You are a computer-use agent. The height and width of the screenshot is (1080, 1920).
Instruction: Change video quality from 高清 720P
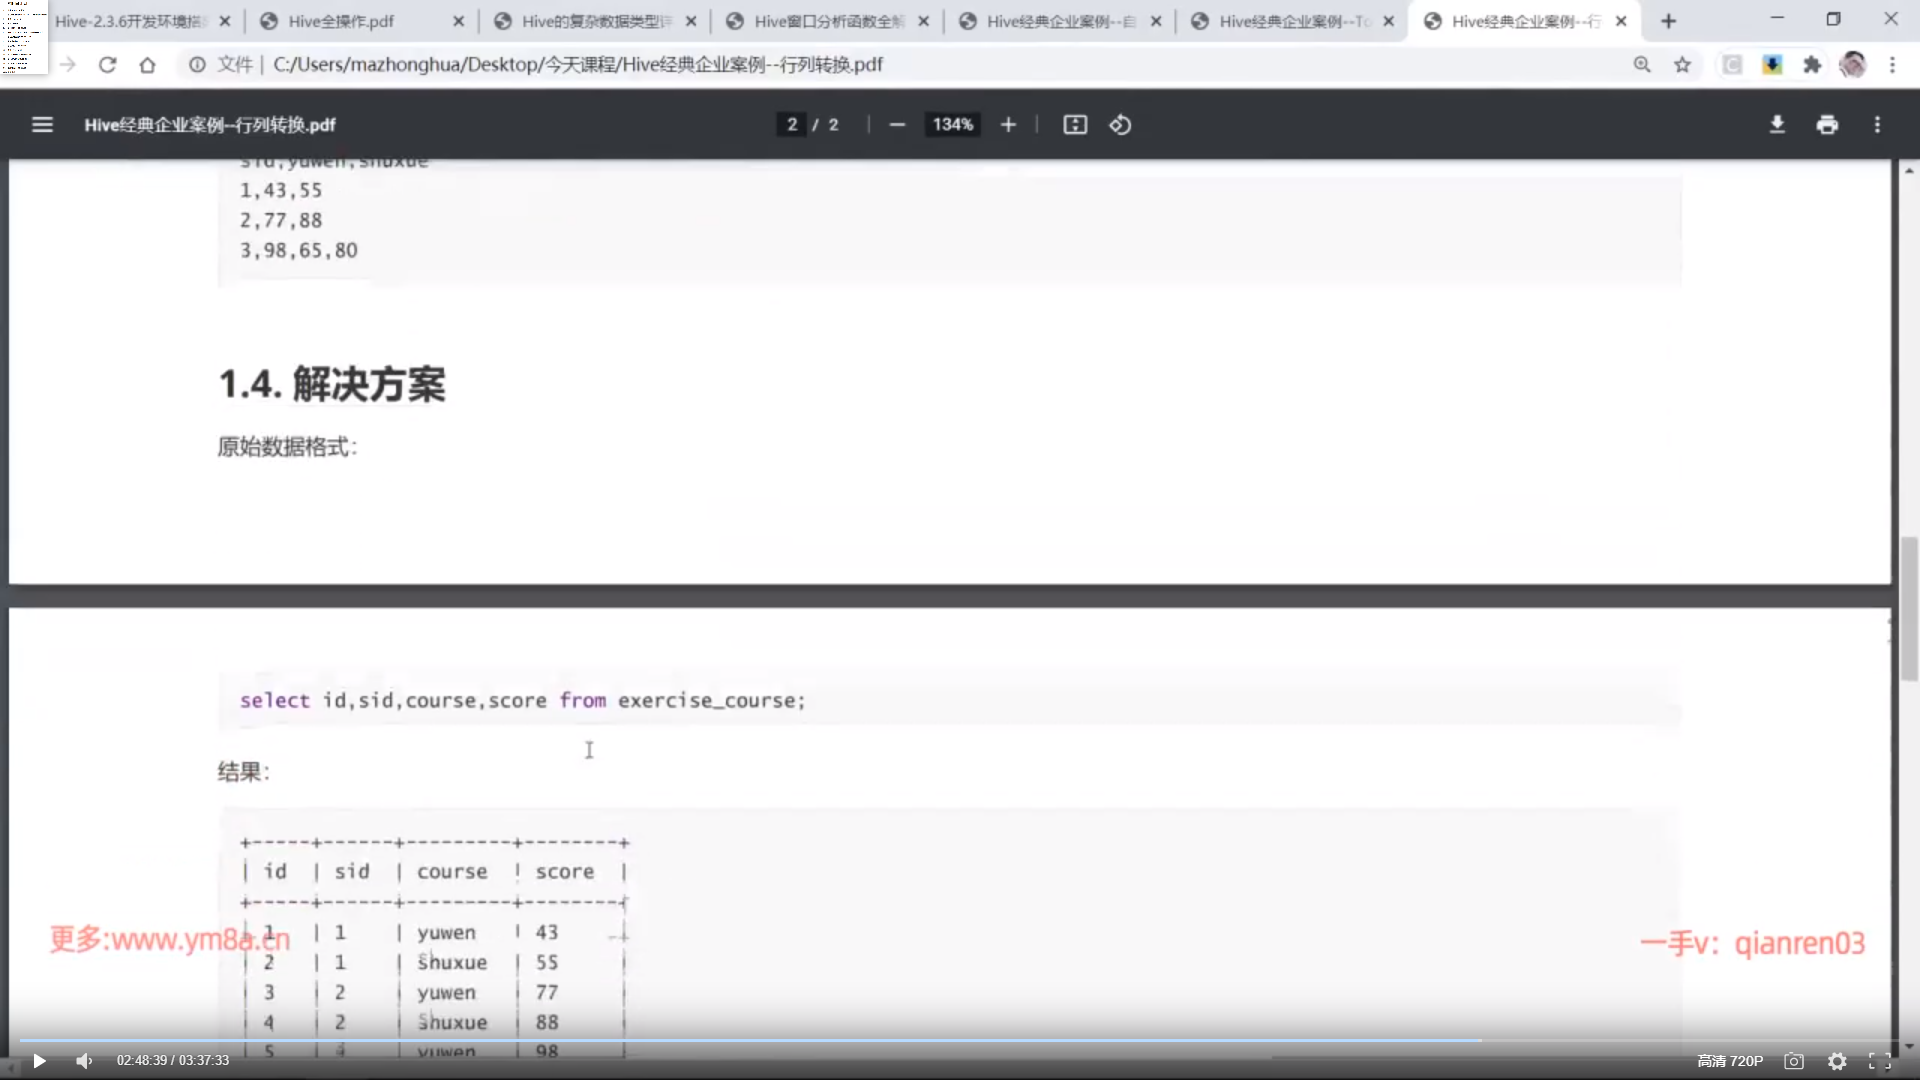click(1730, 1061)
